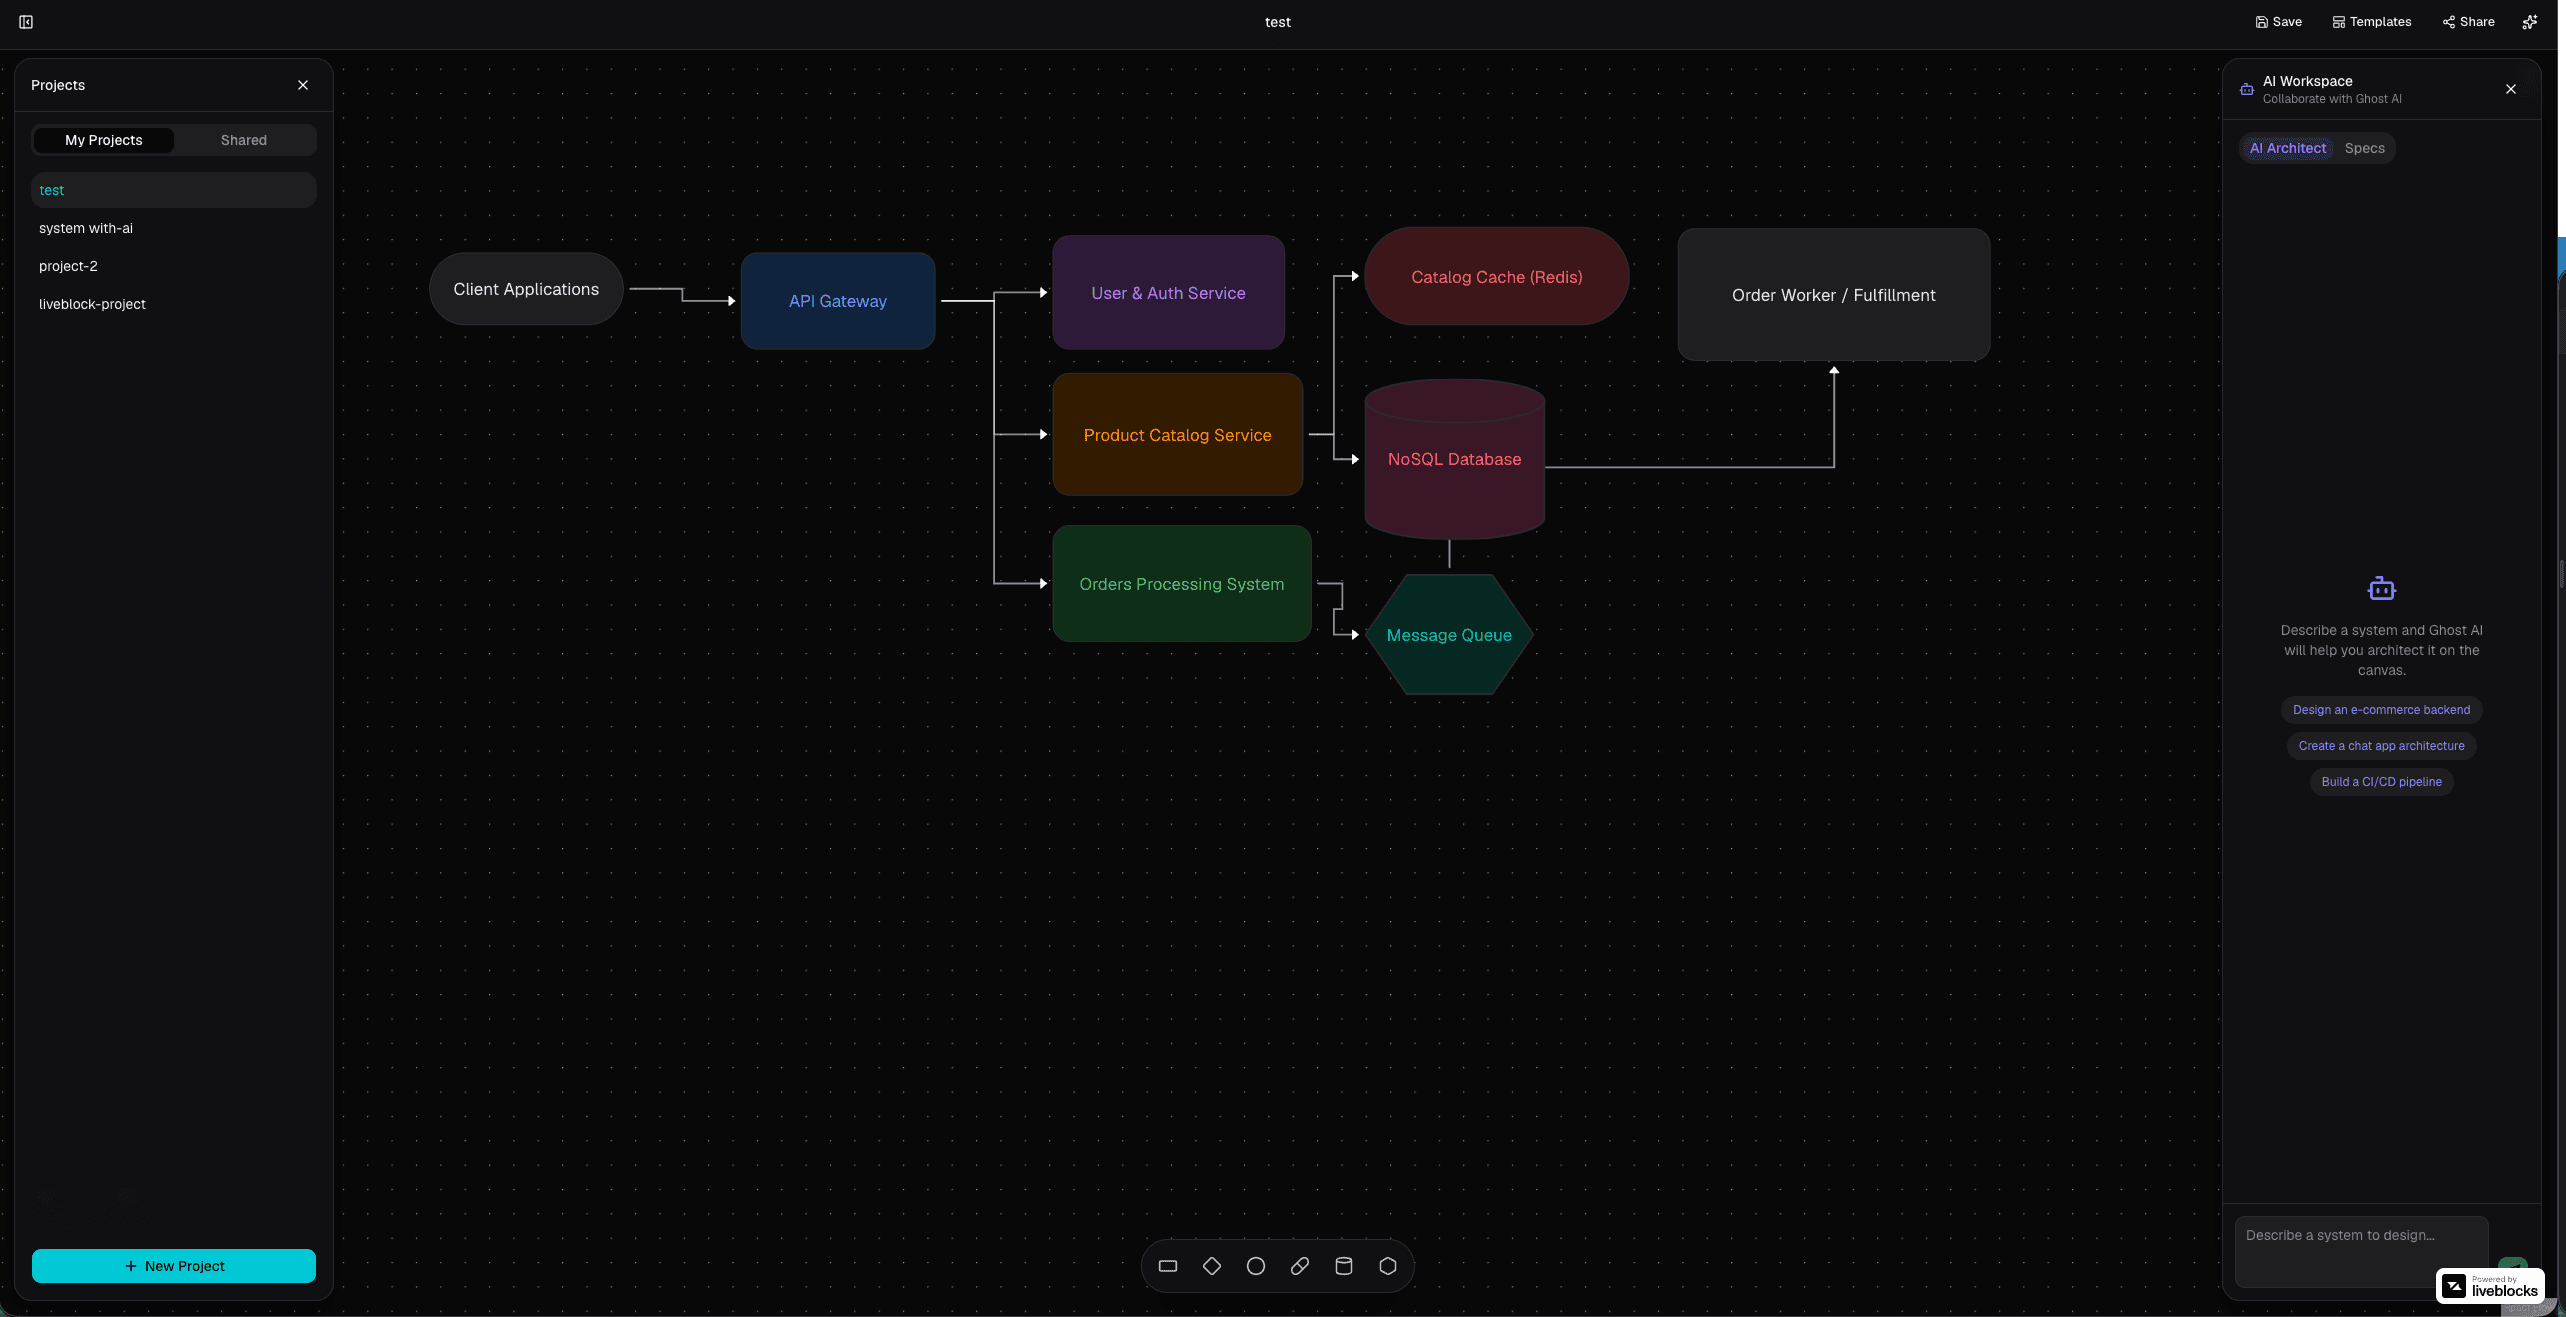Open Templates

[x=2371, y=22]
